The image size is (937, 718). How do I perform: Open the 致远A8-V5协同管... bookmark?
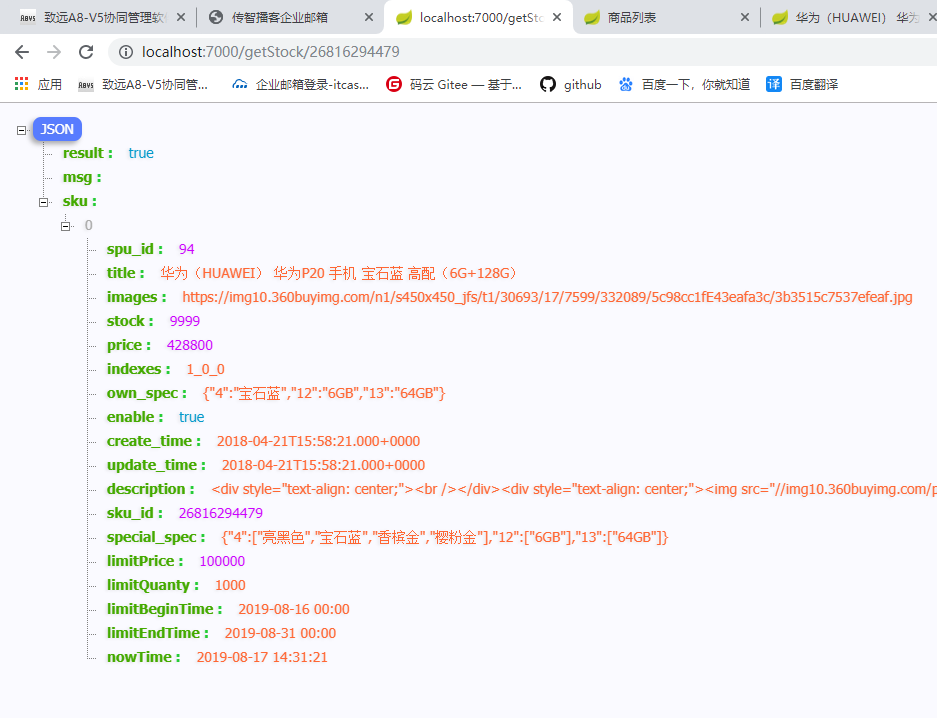coord(143,84)
